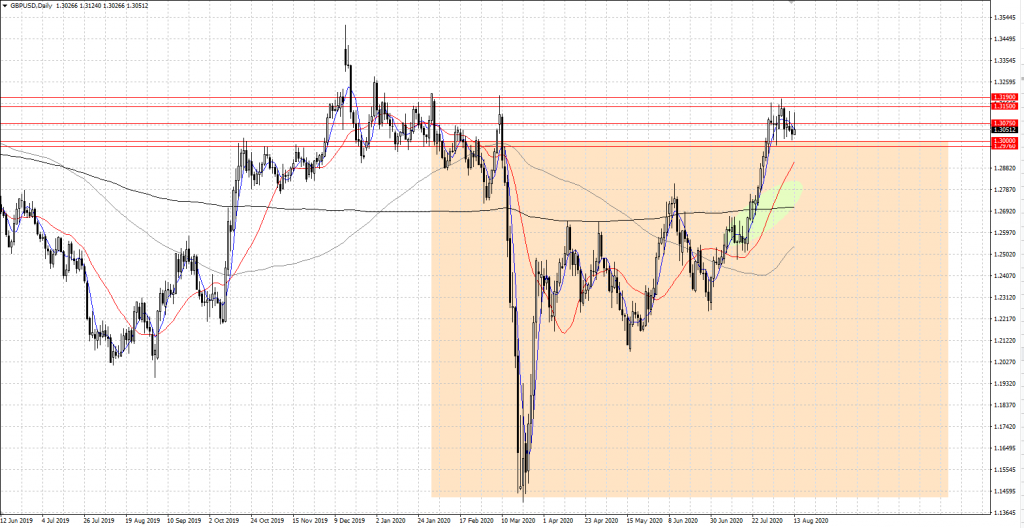This screenshot has height=528, width=1024.
Task: Open the chart menu arrow beside GBPUSD,Daily
Action: [4, 5]
